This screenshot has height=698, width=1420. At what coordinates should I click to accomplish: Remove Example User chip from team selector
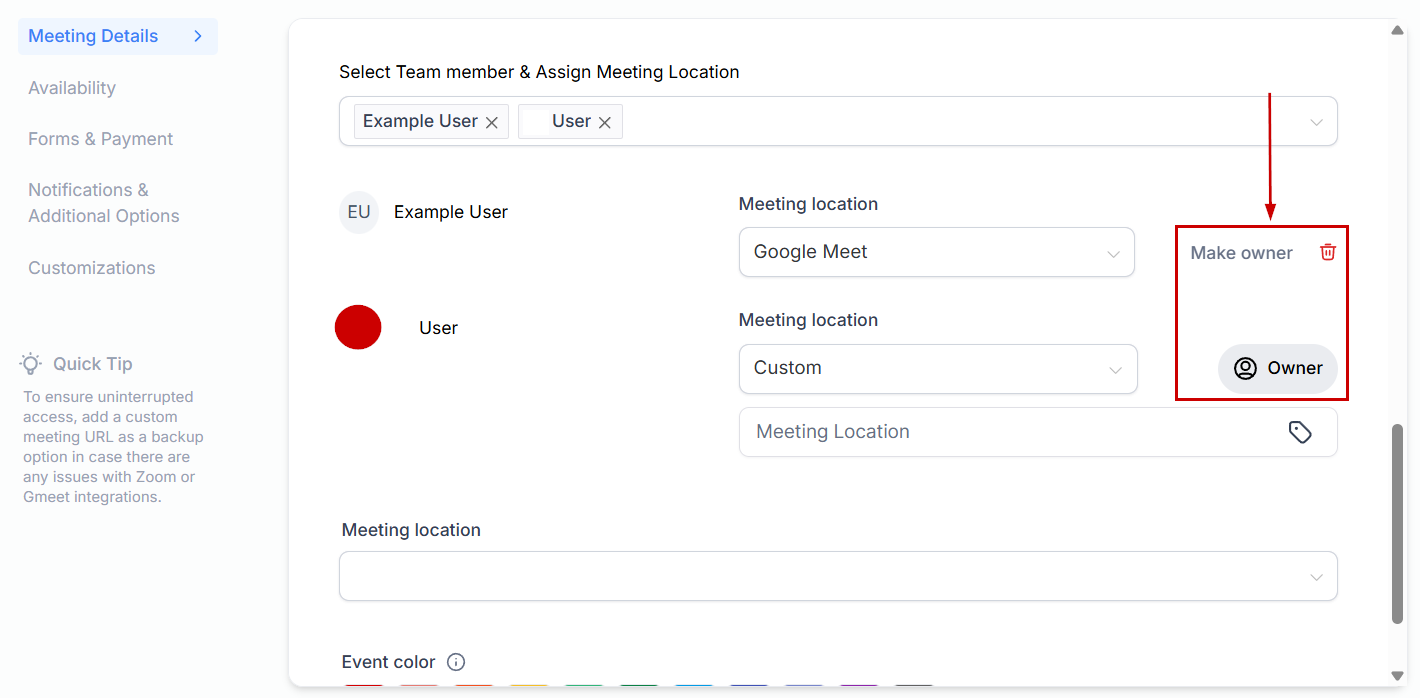coord(492,122)
